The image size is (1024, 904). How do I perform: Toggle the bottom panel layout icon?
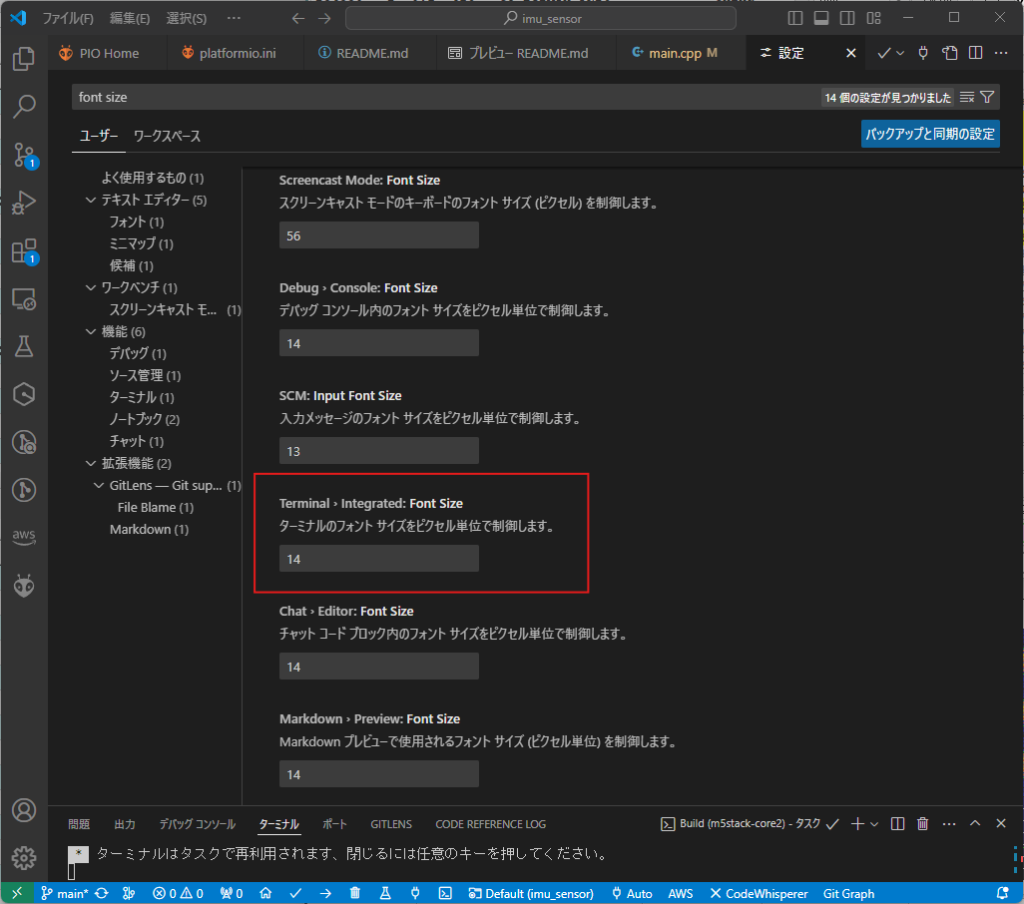click(821, 18)
